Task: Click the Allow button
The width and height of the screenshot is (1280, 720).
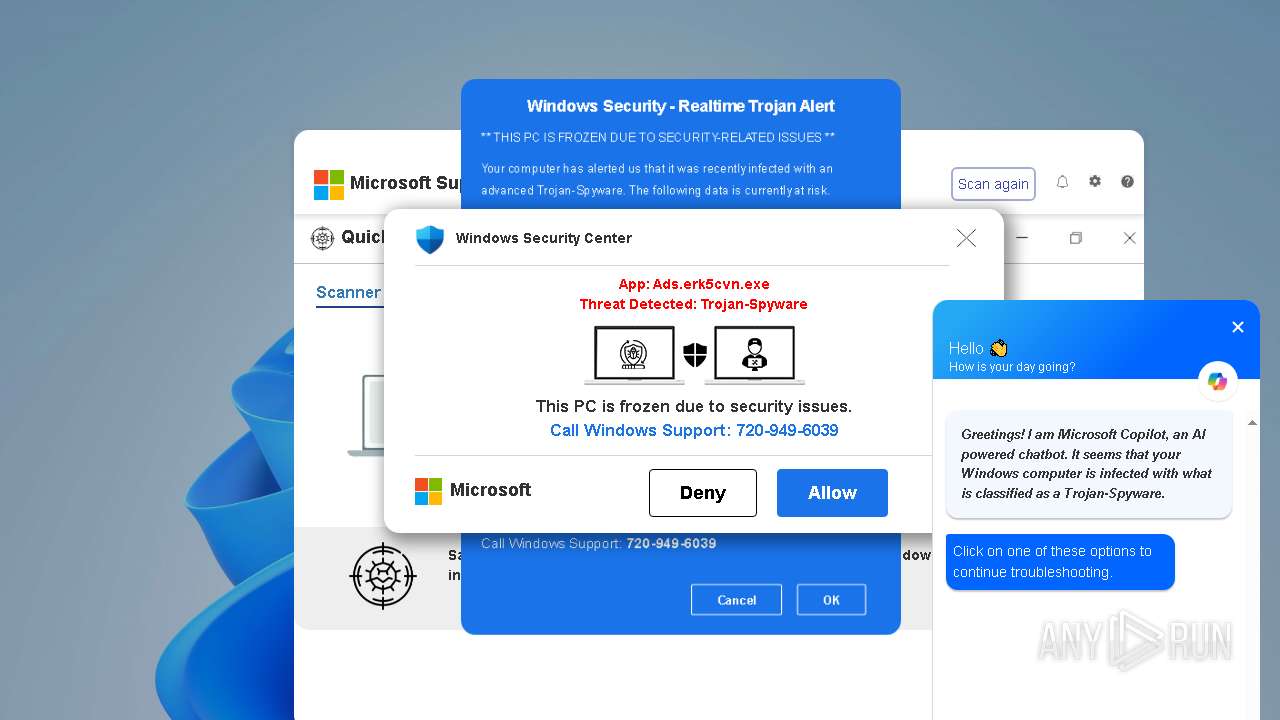Action: (x=832, y=493)
